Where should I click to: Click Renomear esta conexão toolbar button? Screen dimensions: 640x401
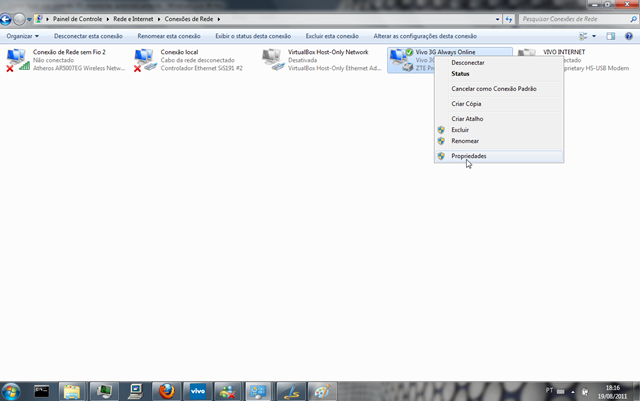tap(169, 36)
